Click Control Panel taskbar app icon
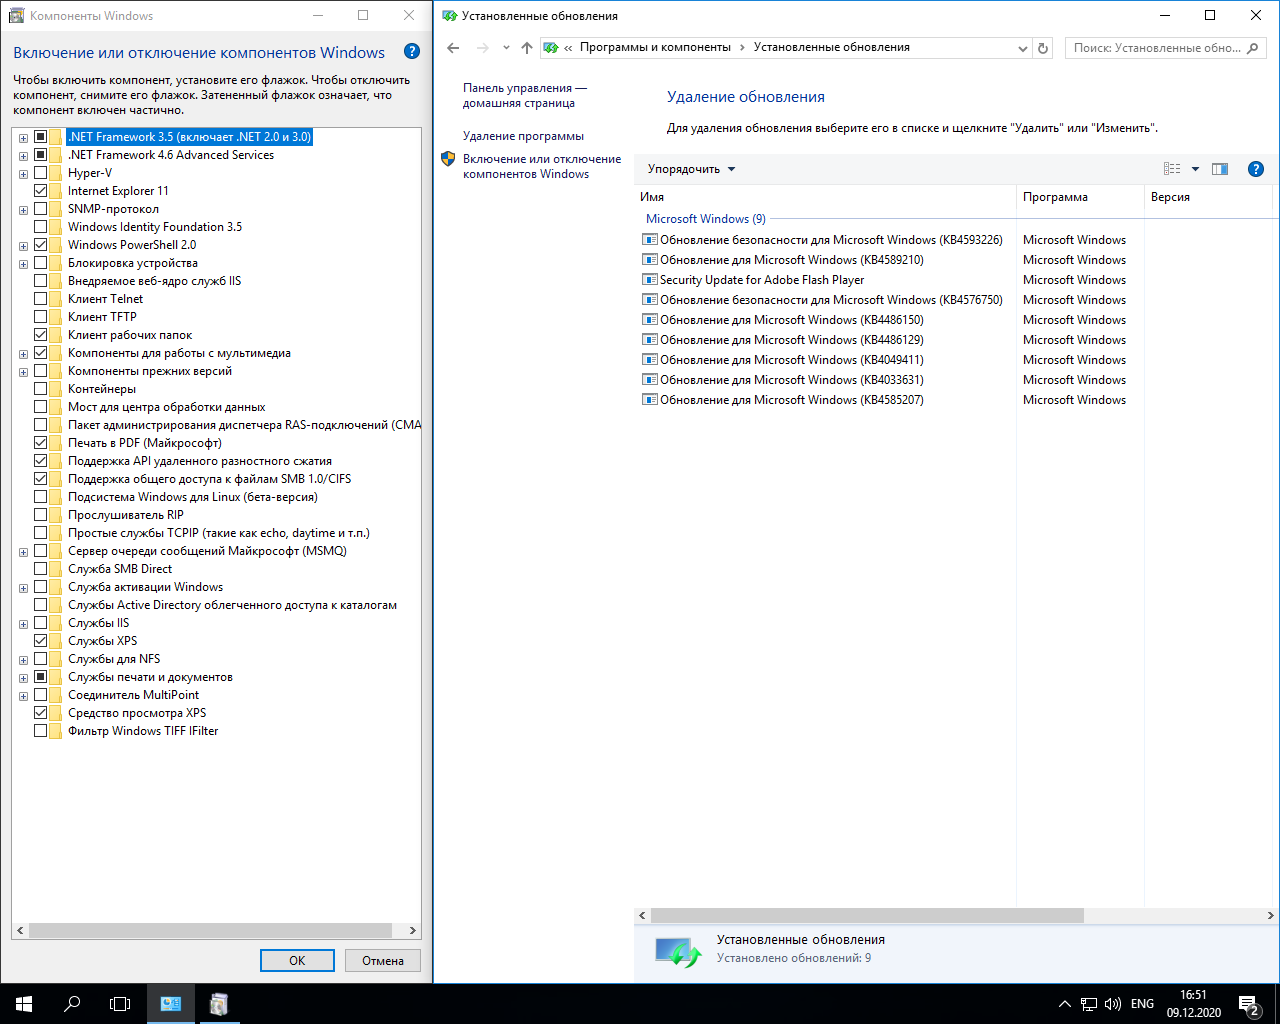The width and height of the screenshot is (1280, 1024). pos(171,1004)
